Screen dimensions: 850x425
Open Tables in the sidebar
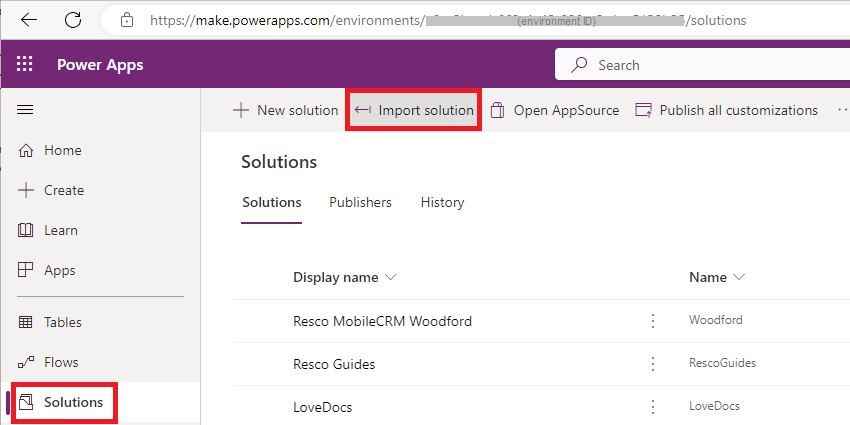click(x=62, y=322)
